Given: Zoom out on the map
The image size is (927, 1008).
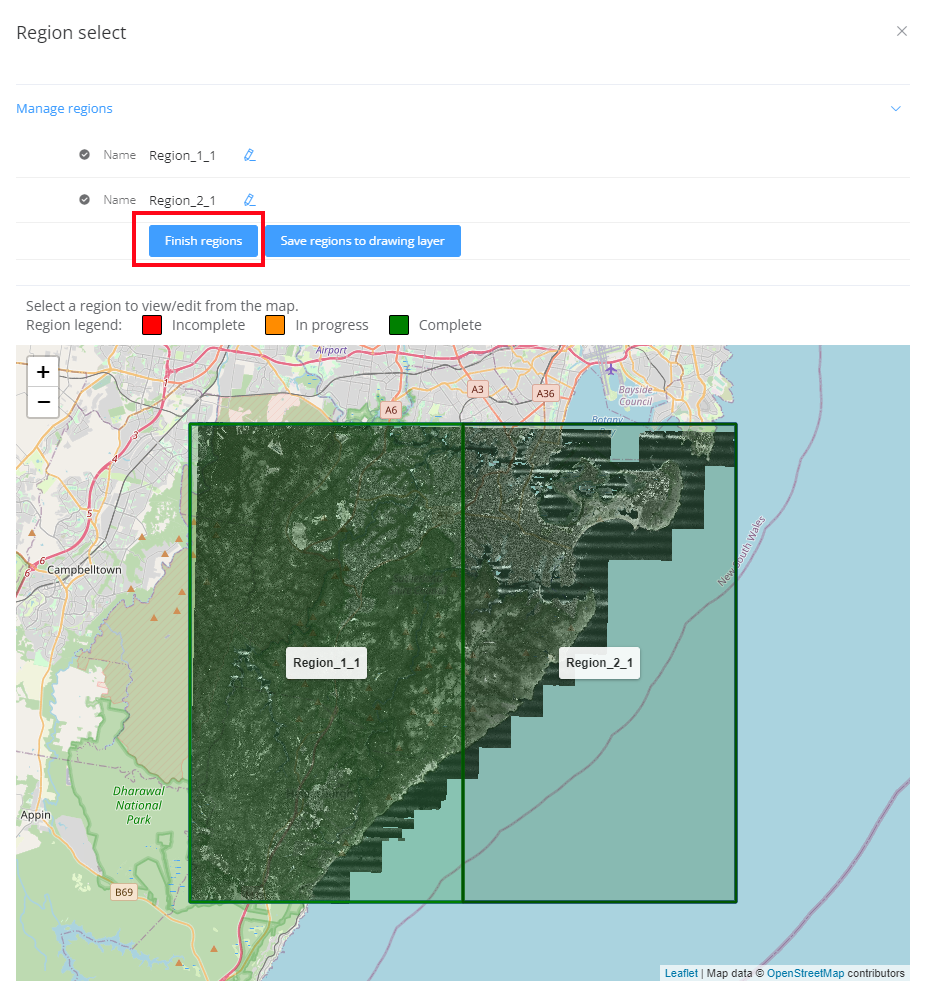Looking at the screenshot, I should 43,402.
